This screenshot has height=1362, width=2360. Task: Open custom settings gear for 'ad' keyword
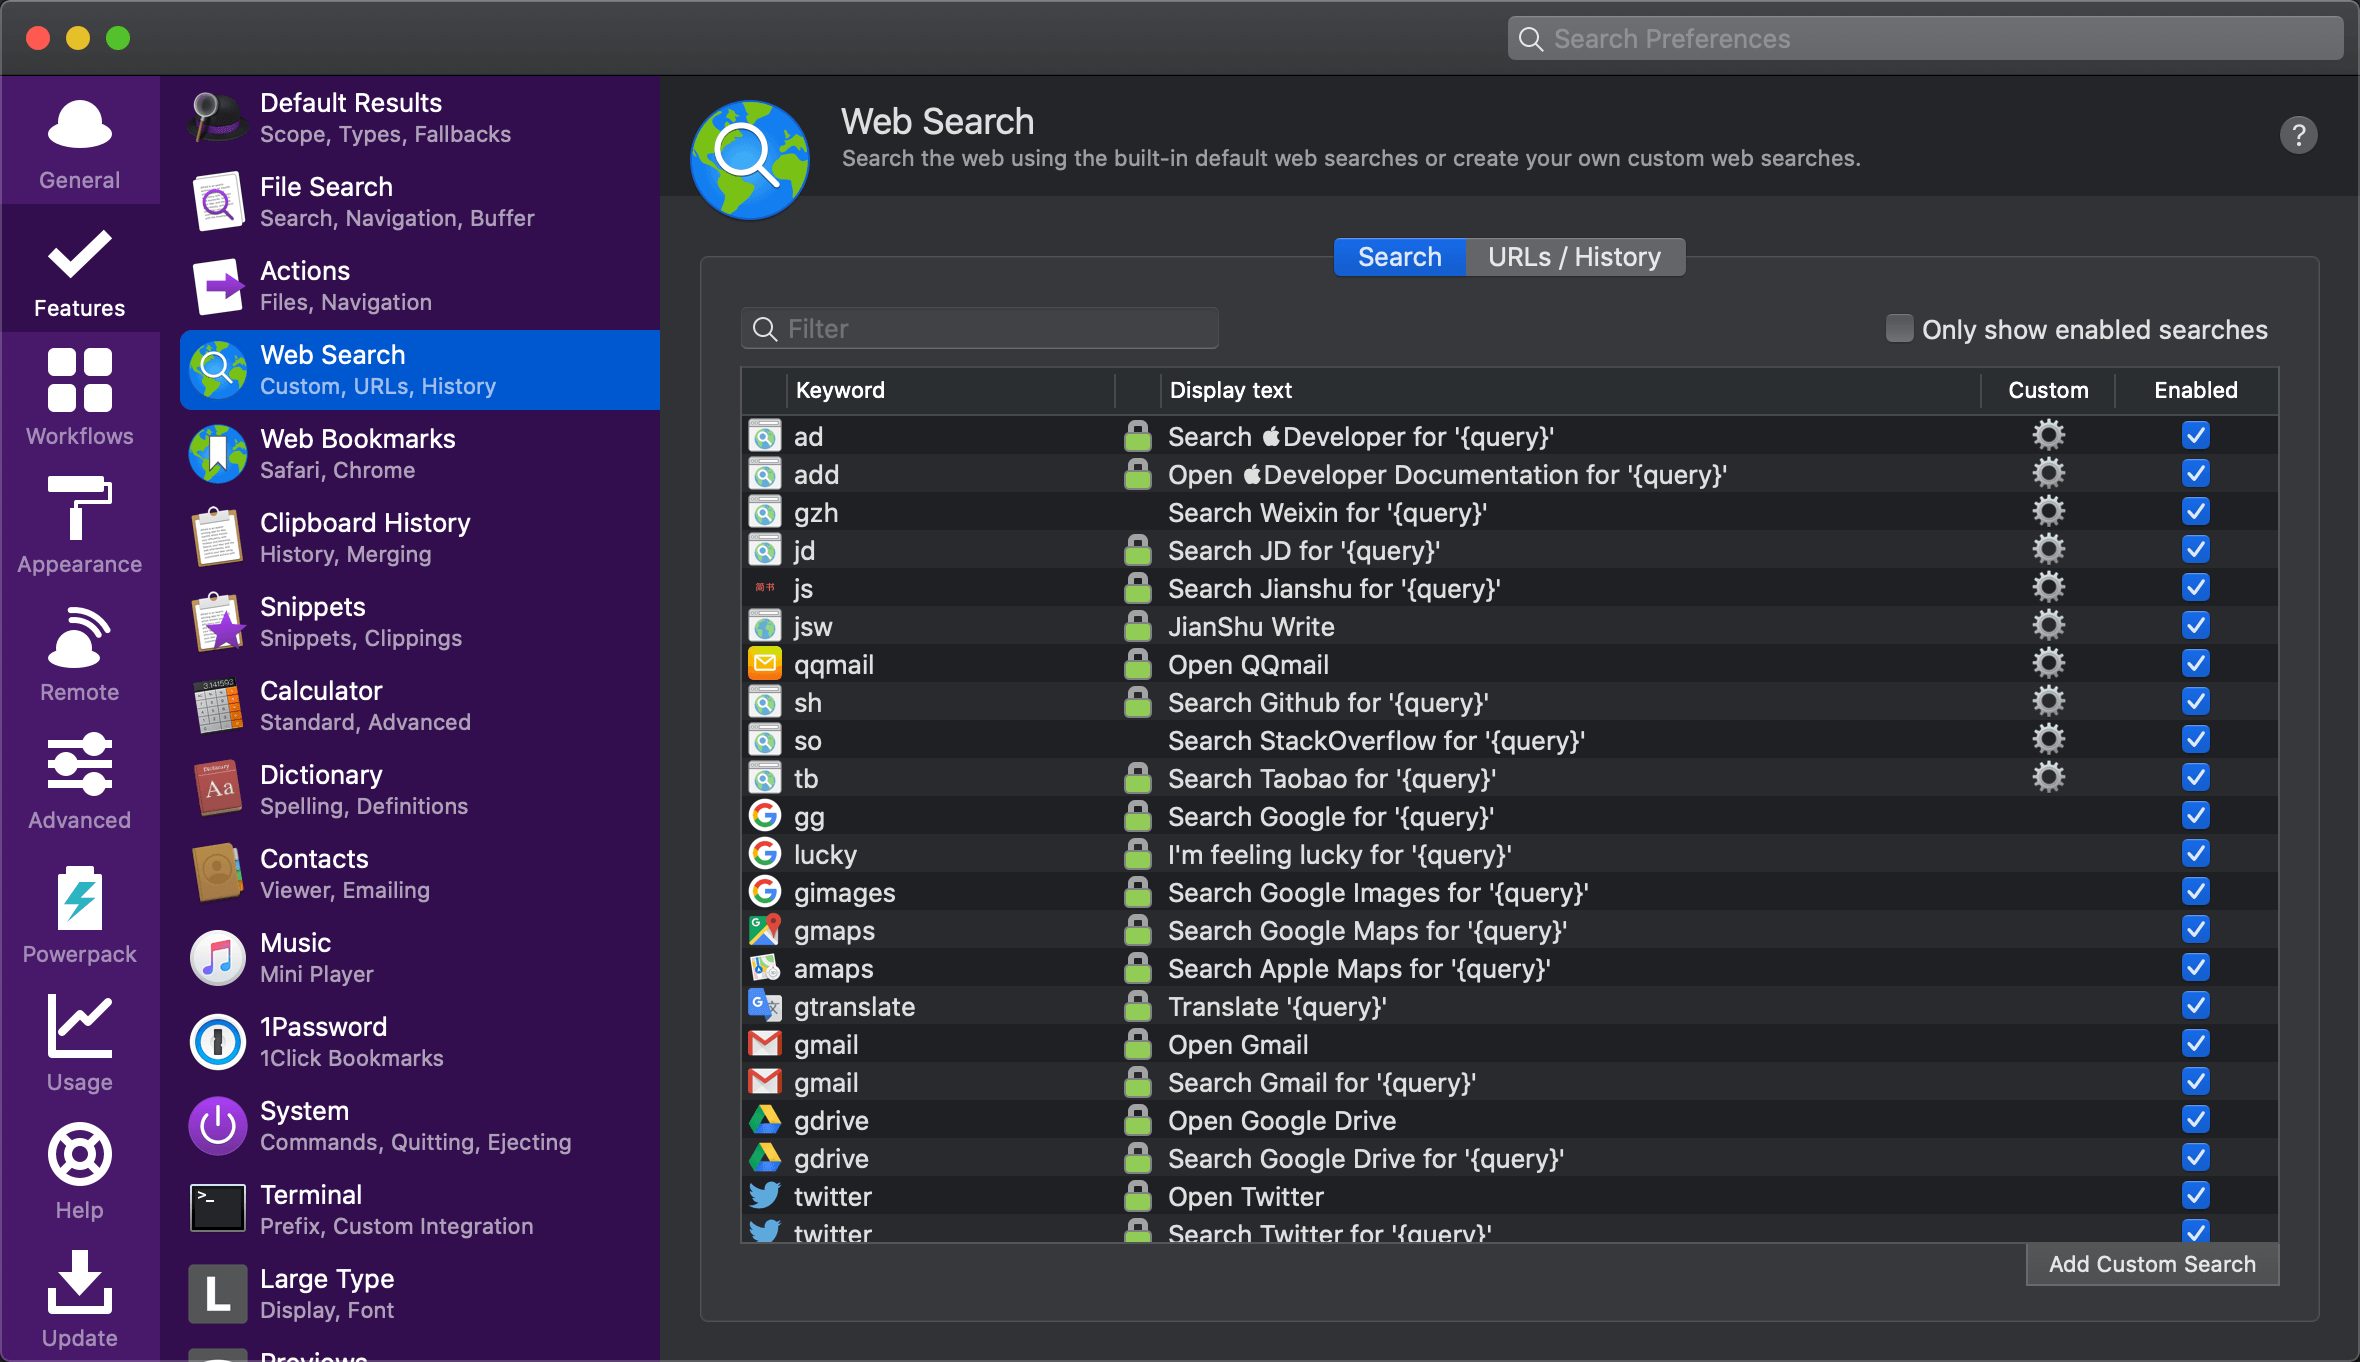[2048, 435]
